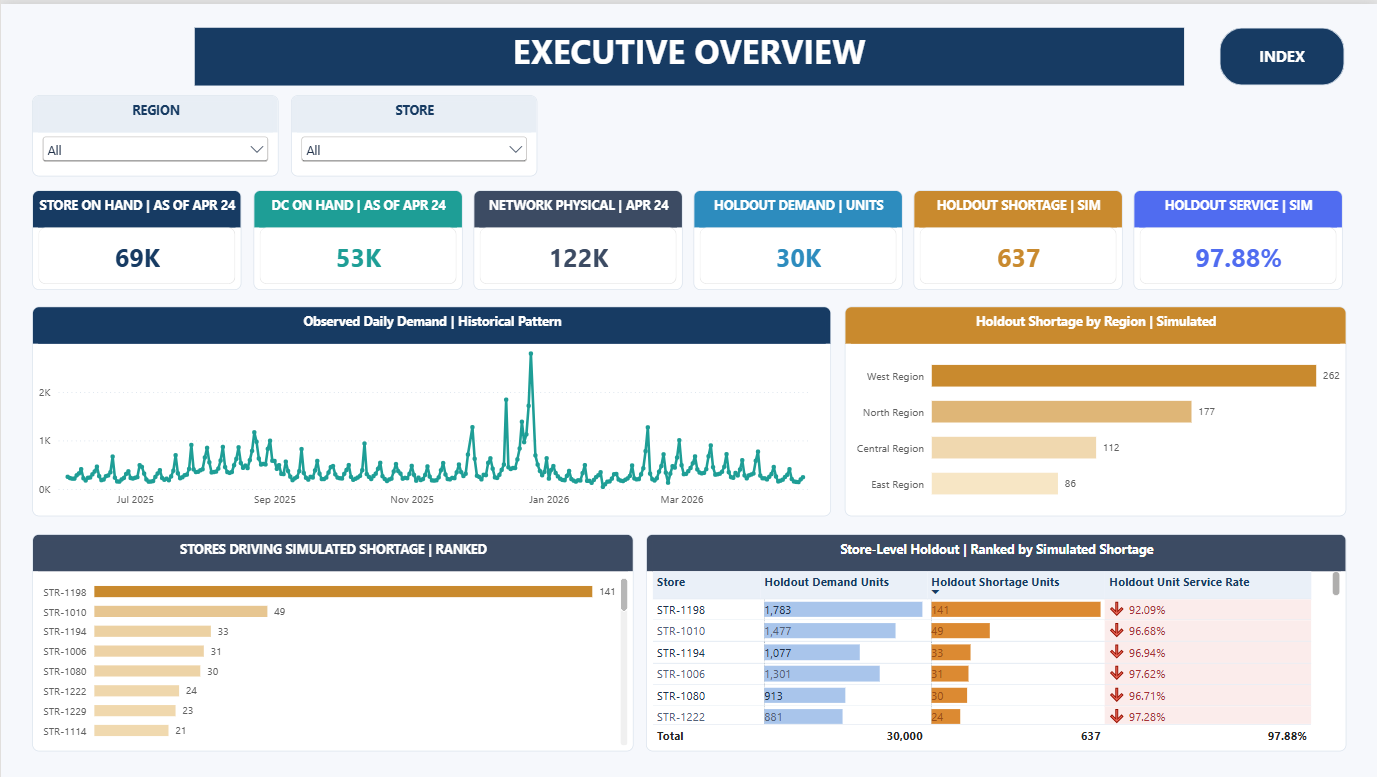This screenshot has height=777, width=1377.
Task: Click the Holdout Service 97.88% value
Action: 1238,258
